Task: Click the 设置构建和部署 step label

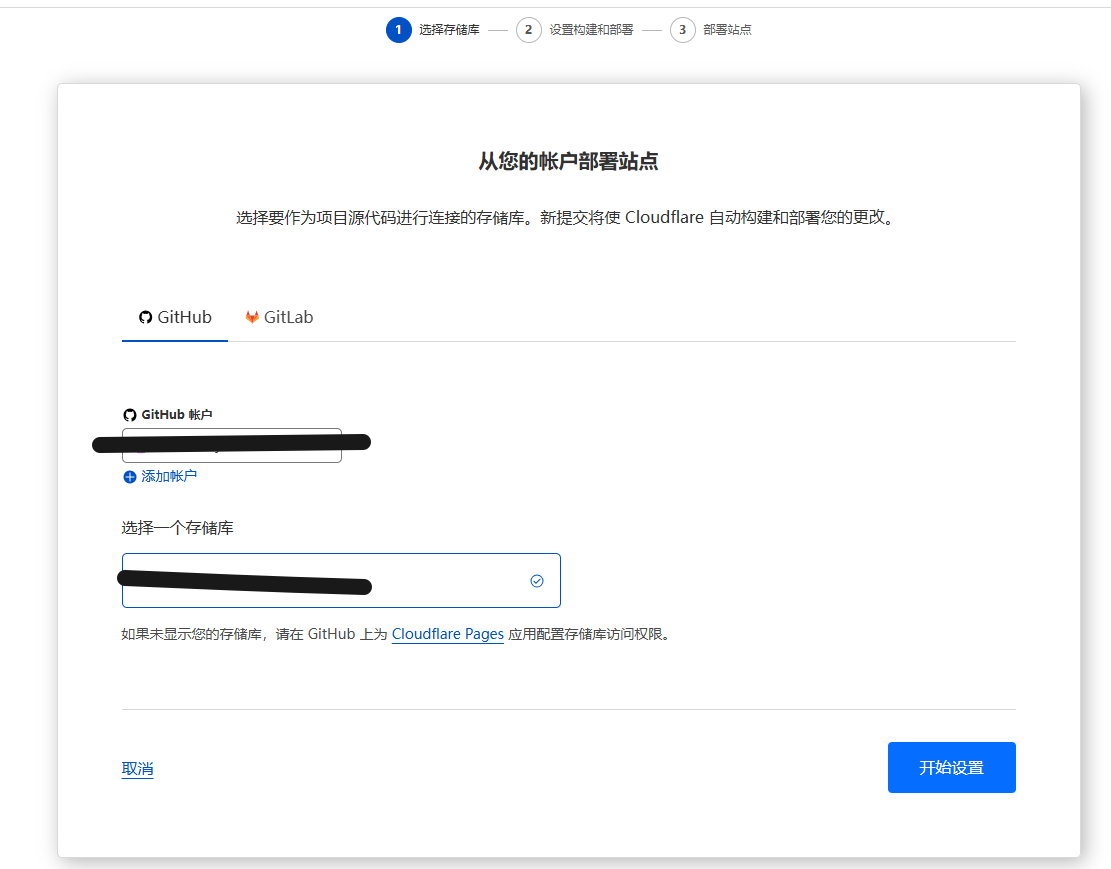Action: pyautogui.click(x=591, y=30)
